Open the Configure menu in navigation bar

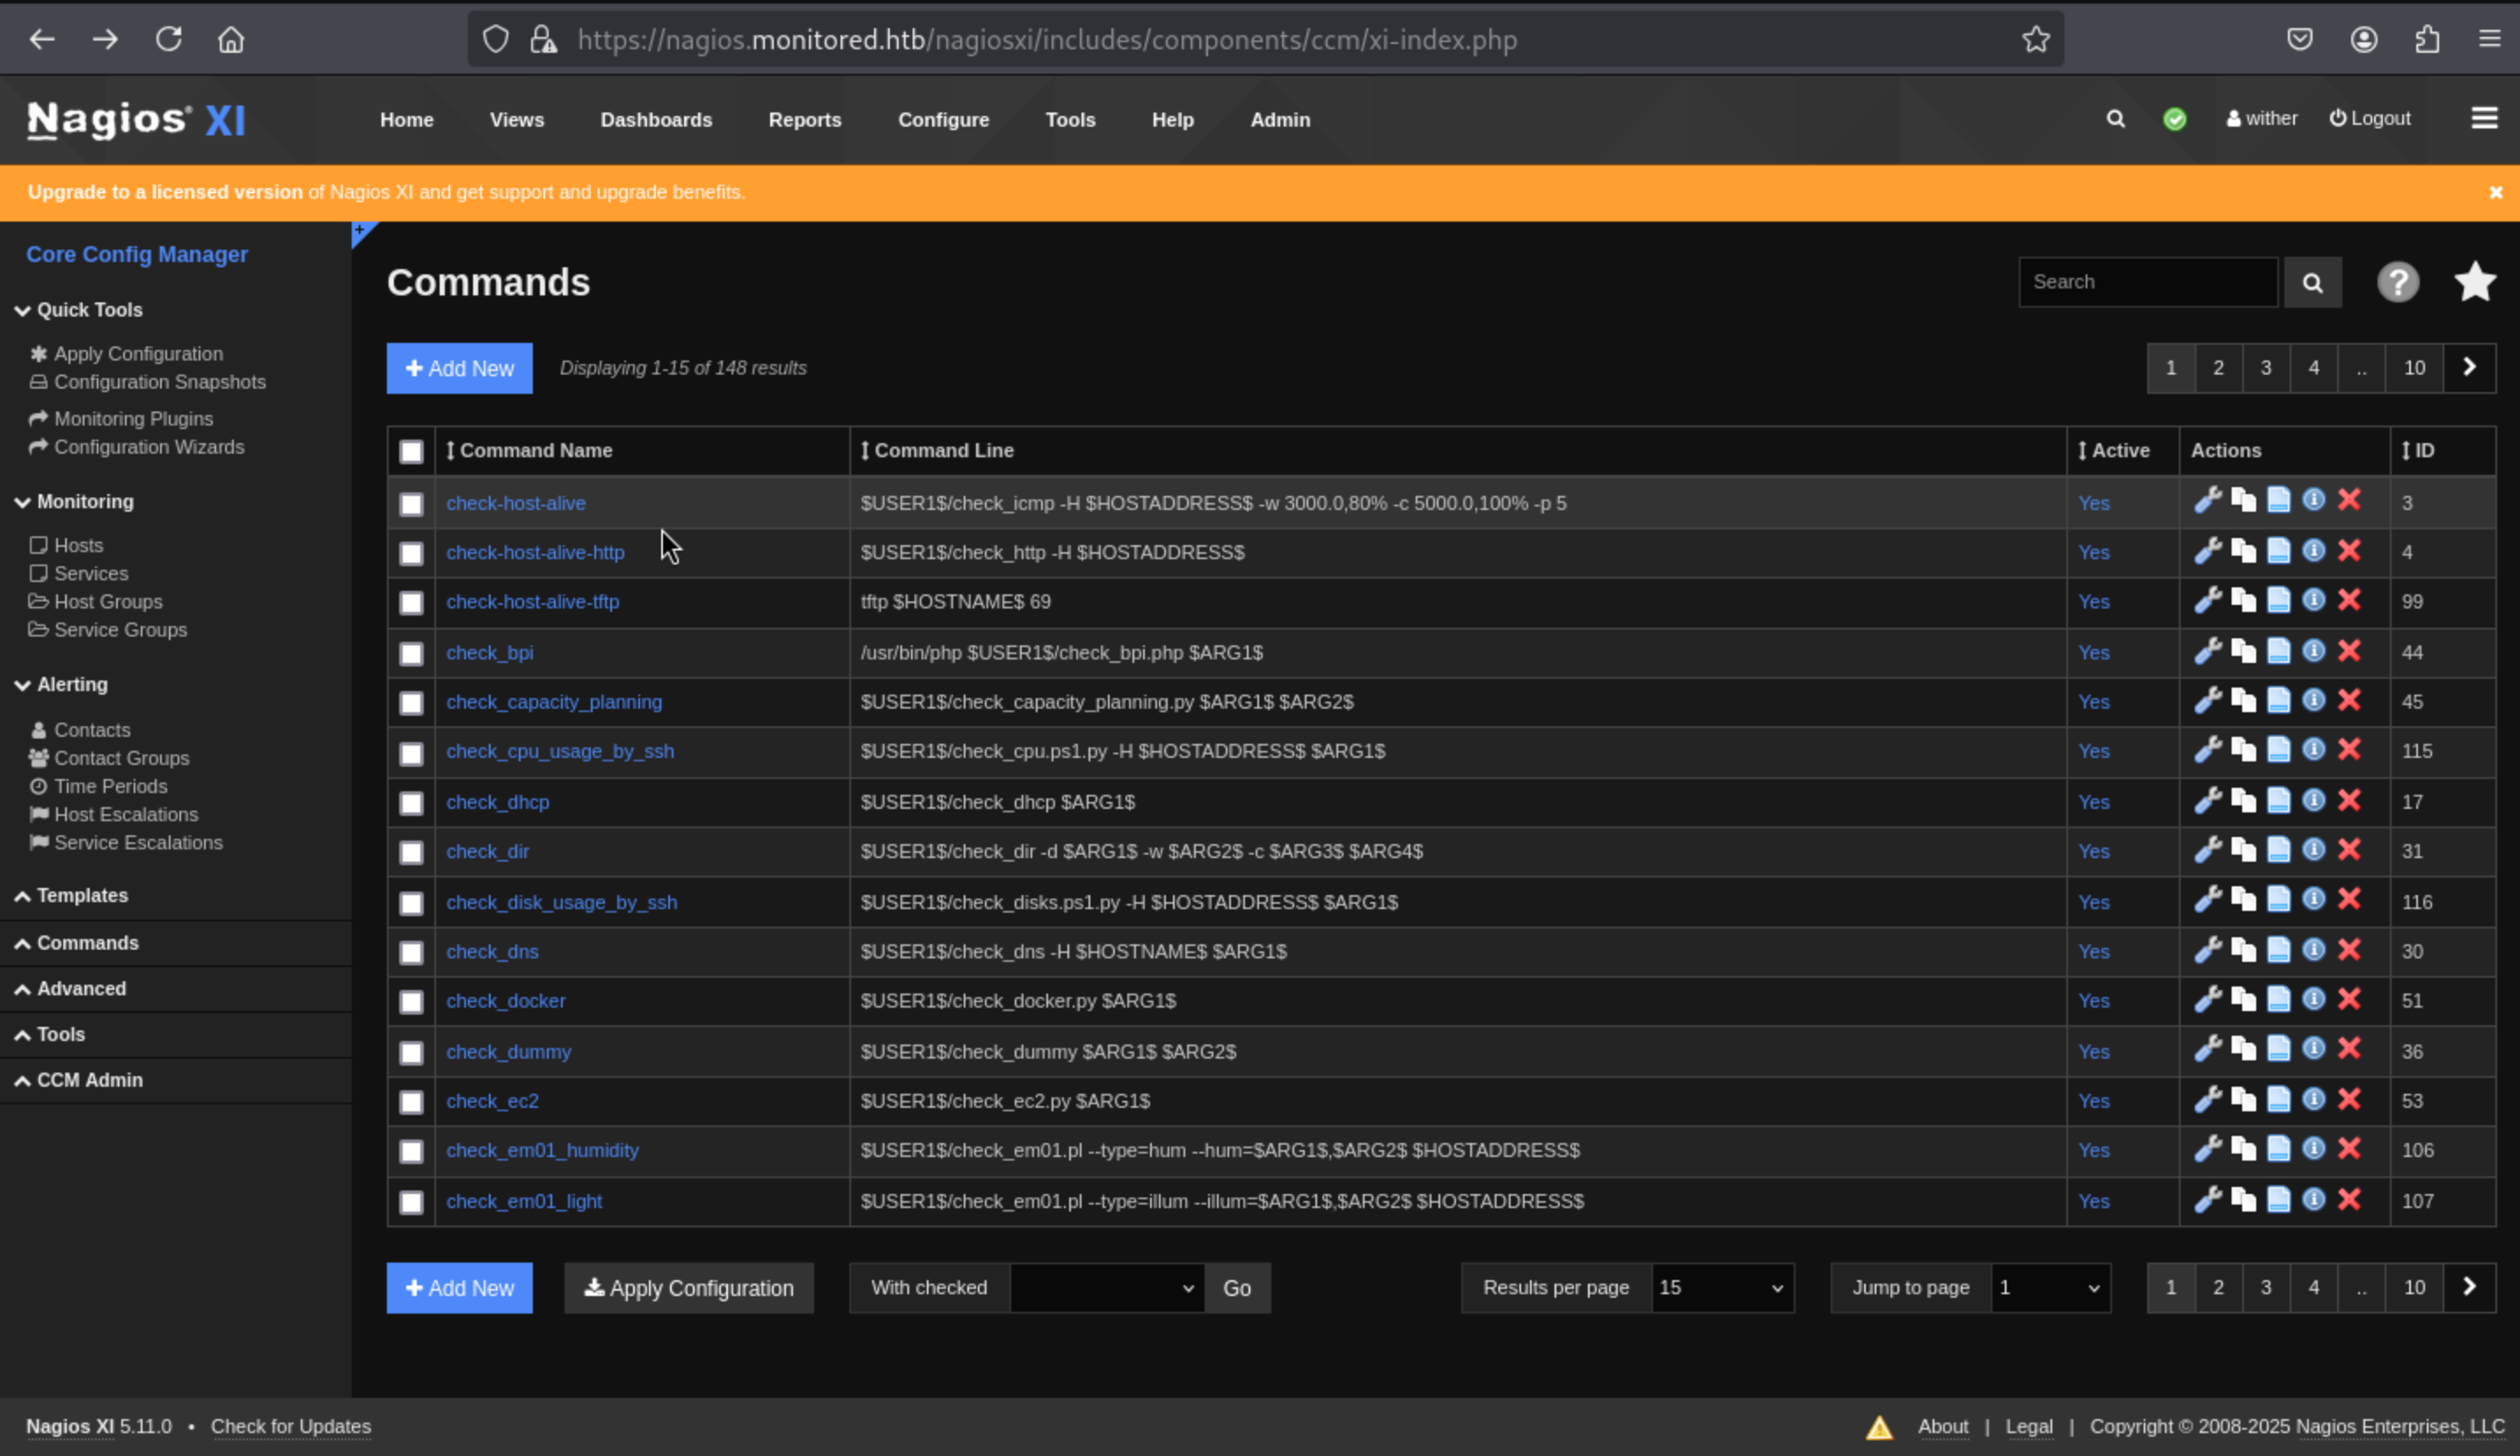(x=943, y=120)
